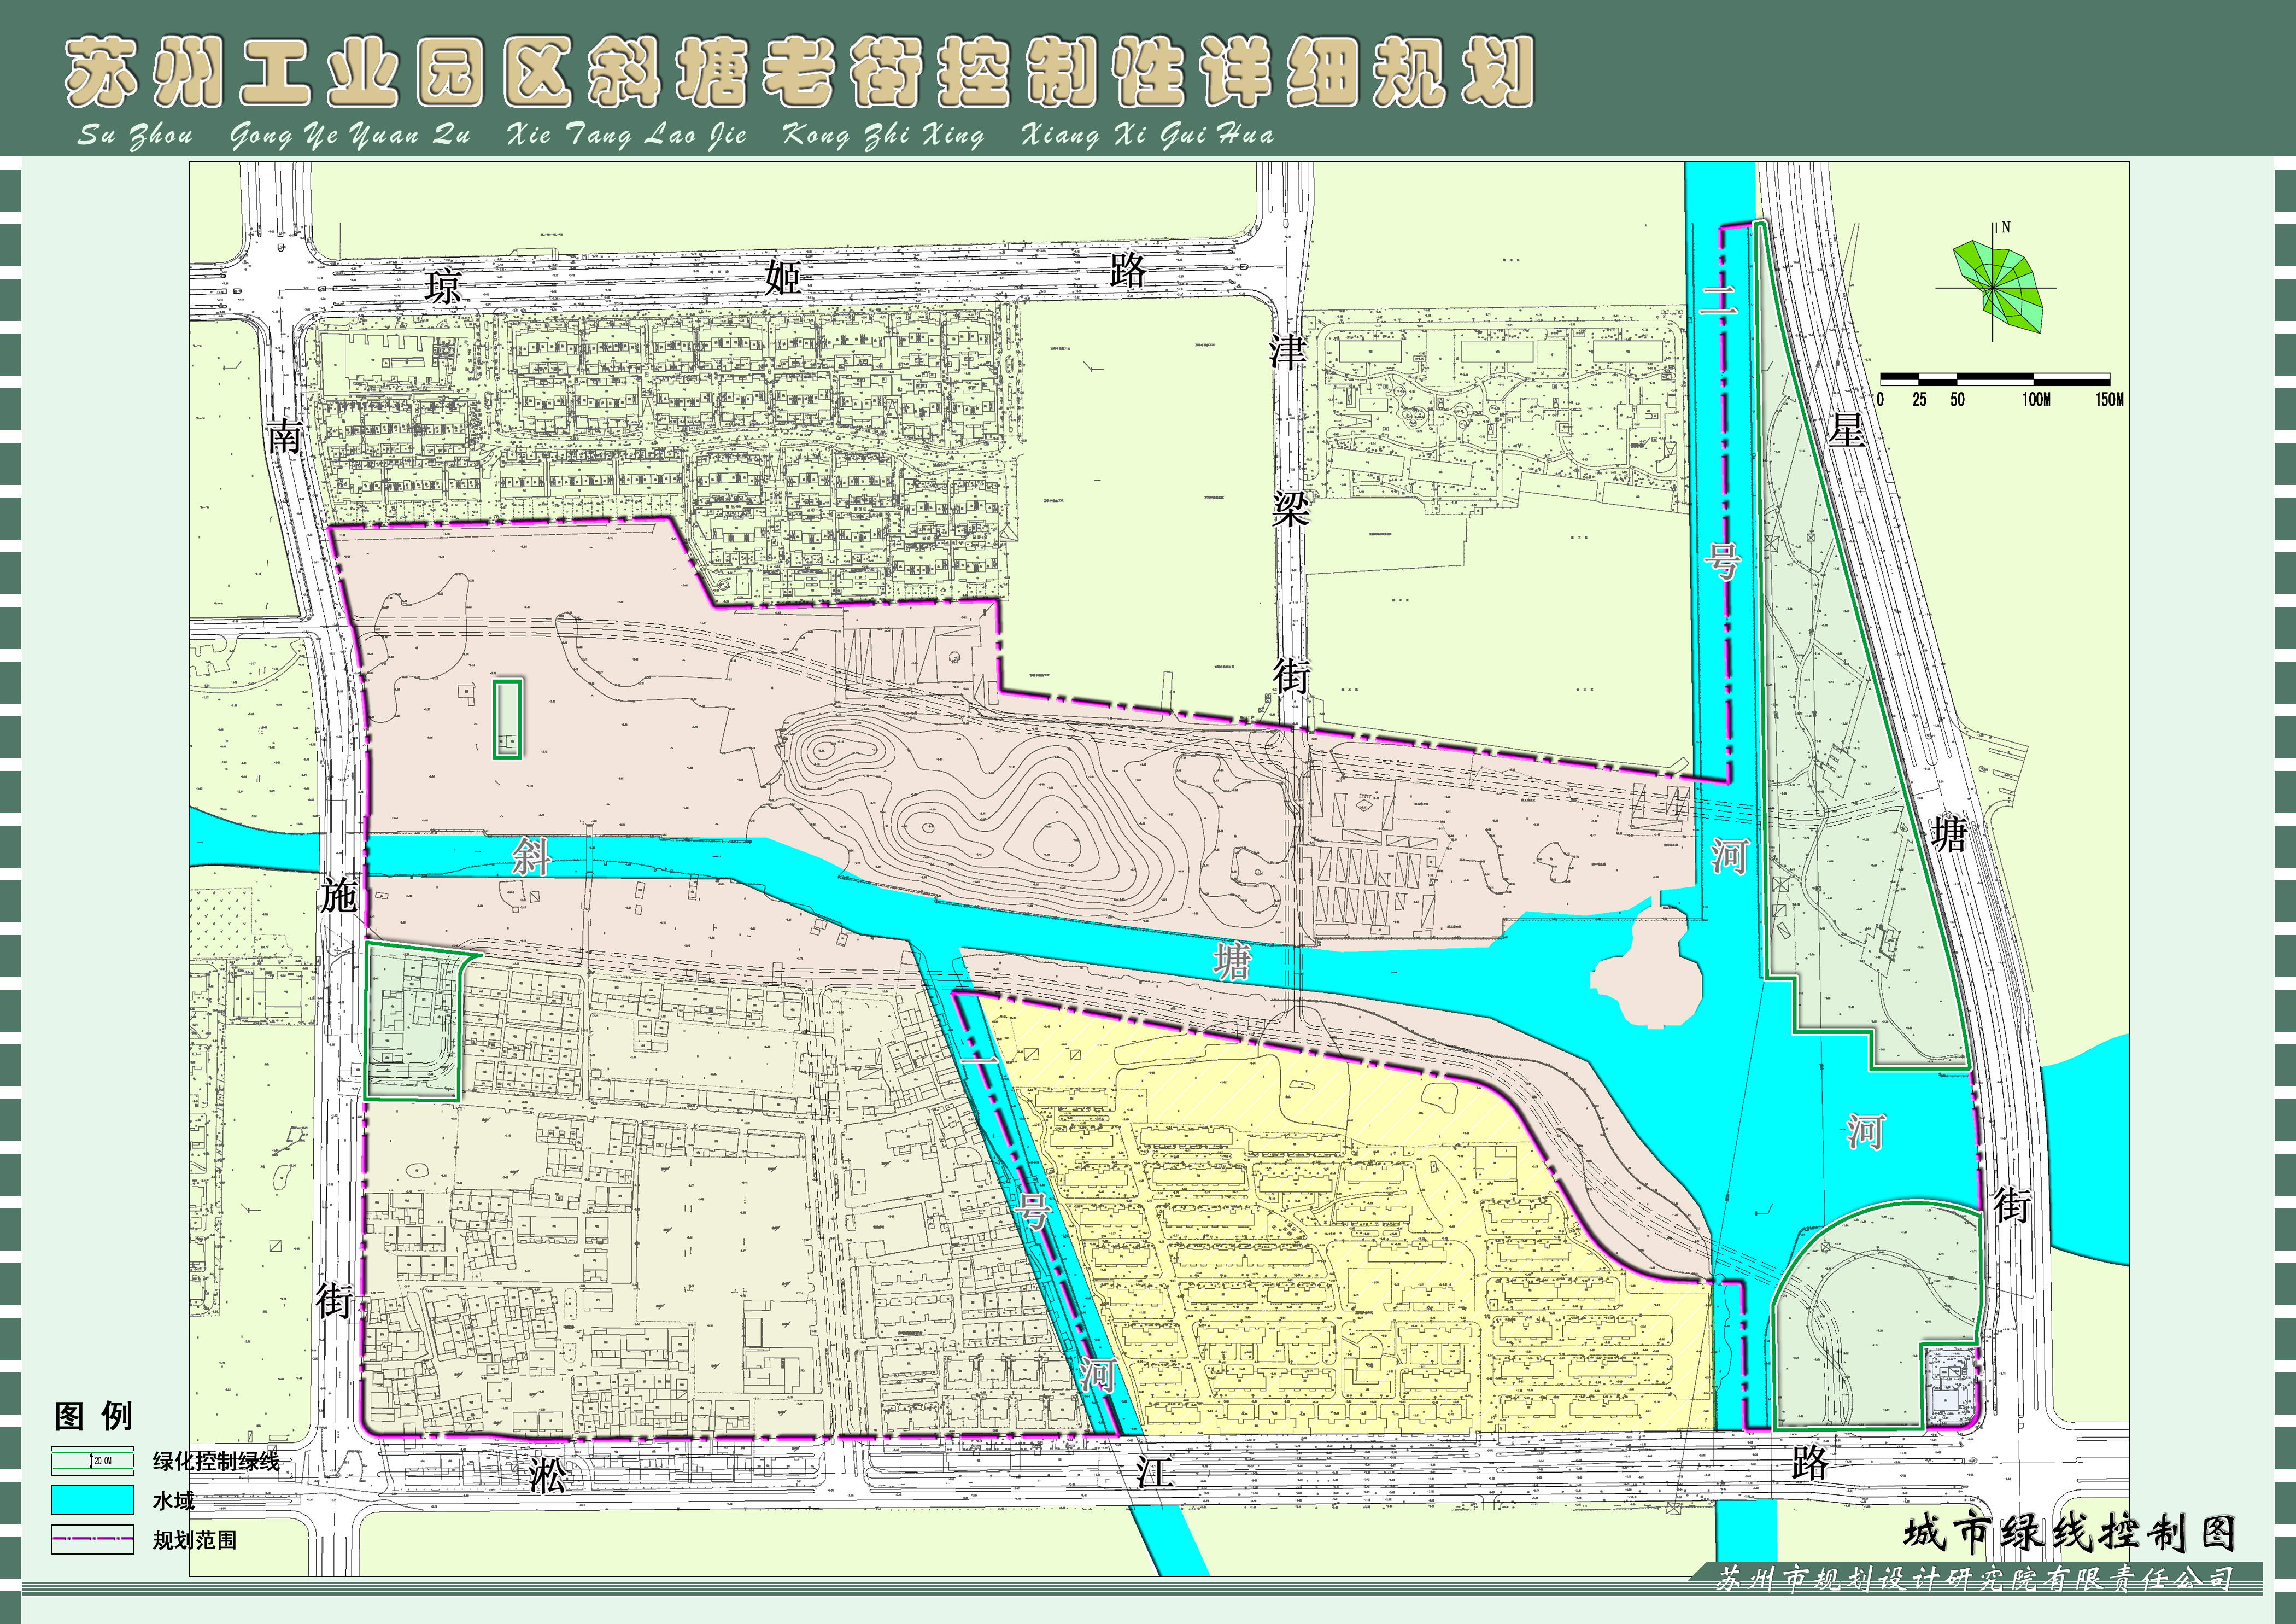The width and height of the screenshot is (2296, 1624).
Task: Click the 规划范围 dashed-line legend symbol
Action: pos(93,1539)
